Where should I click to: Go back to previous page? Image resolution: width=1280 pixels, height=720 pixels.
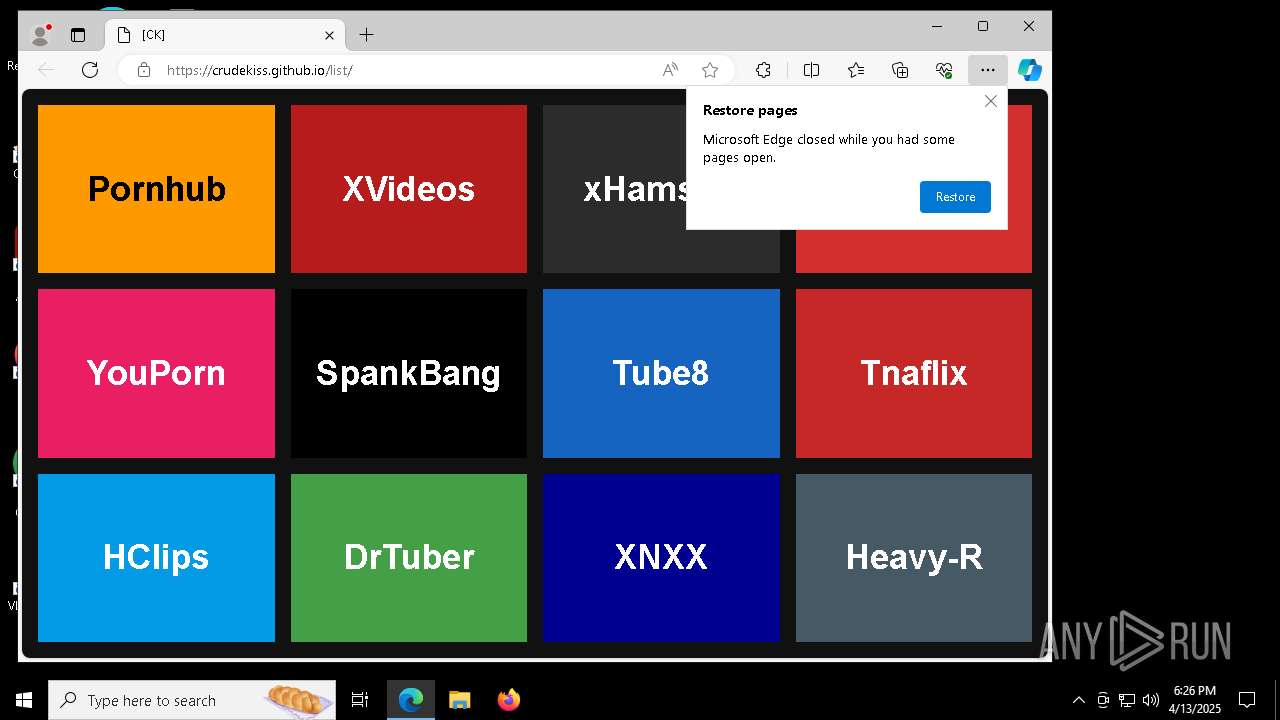45,70
